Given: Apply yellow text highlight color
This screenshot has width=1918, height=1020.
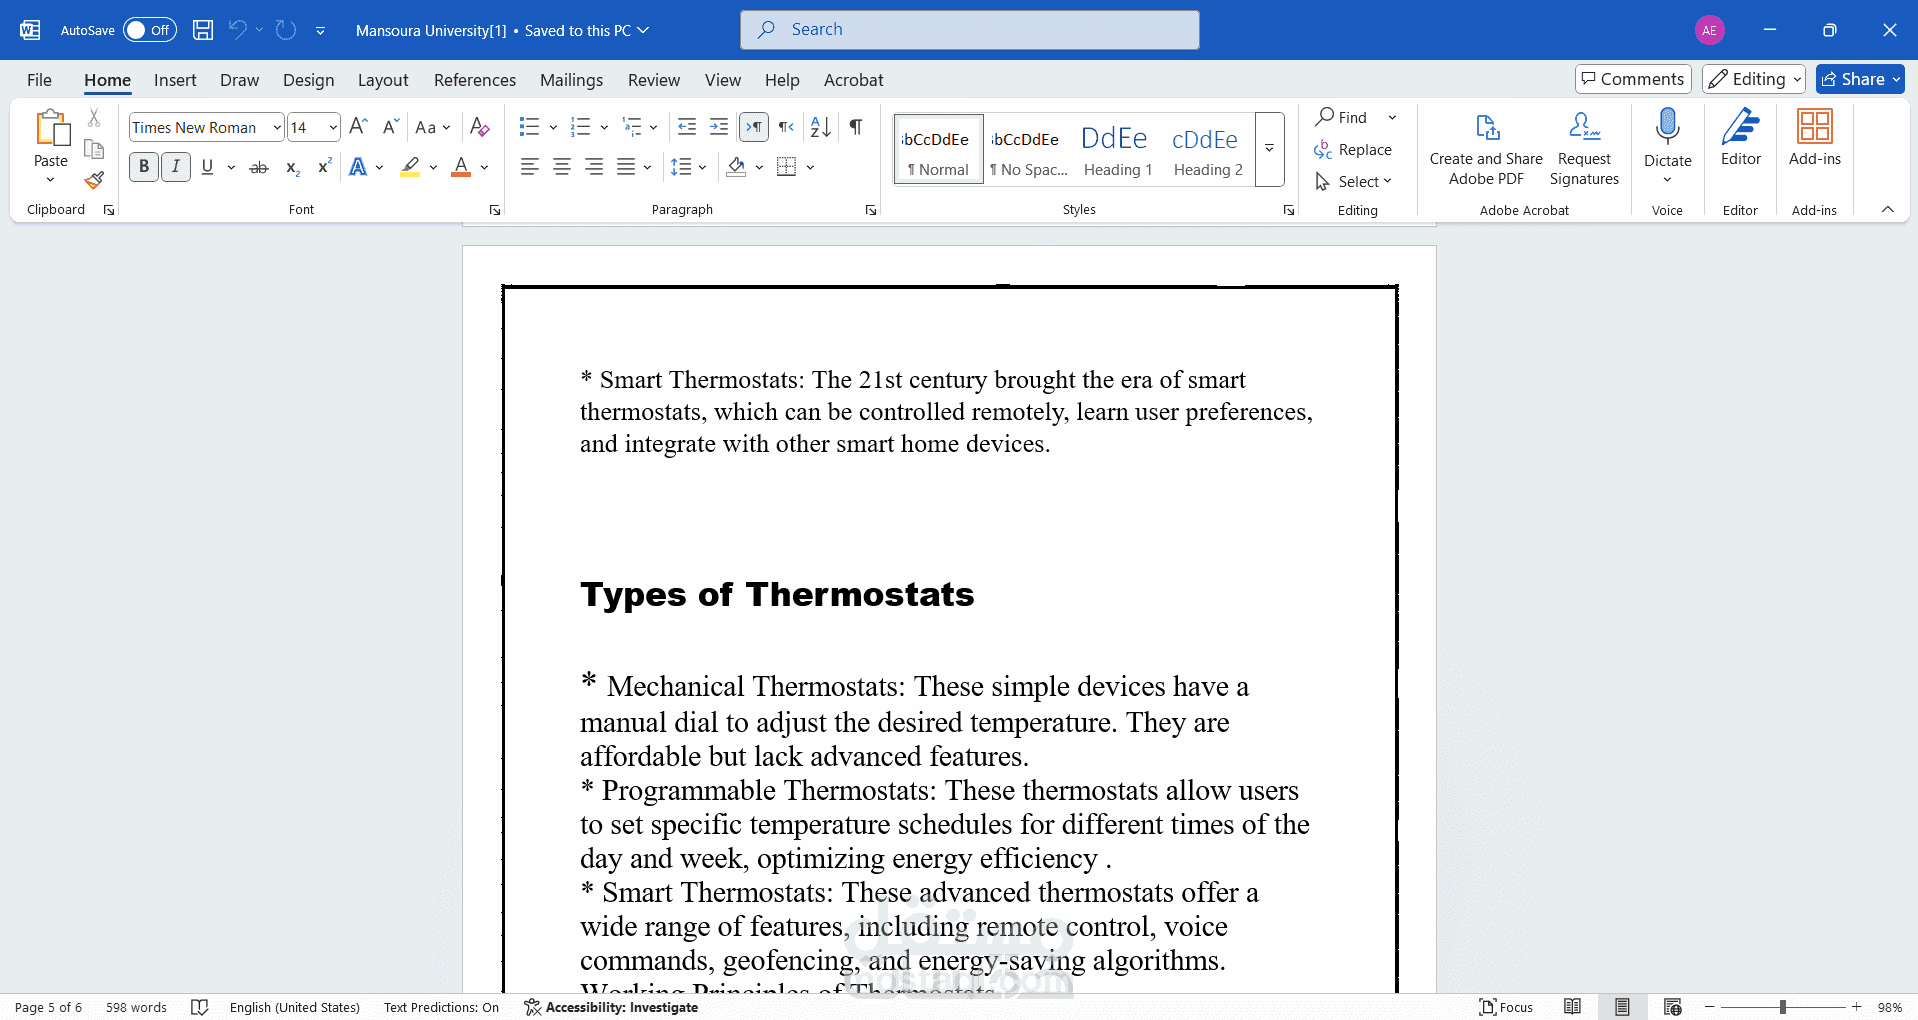Looking at the screenshot, I should click(410, 167).
